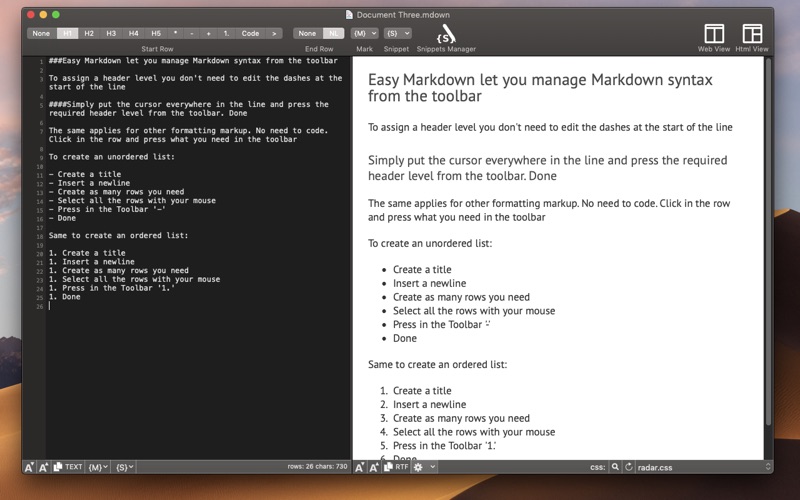800x500 pixels.
Task: Click preview heading 'Easy Markdown let you manage'
Action: (x=540, y=88)
